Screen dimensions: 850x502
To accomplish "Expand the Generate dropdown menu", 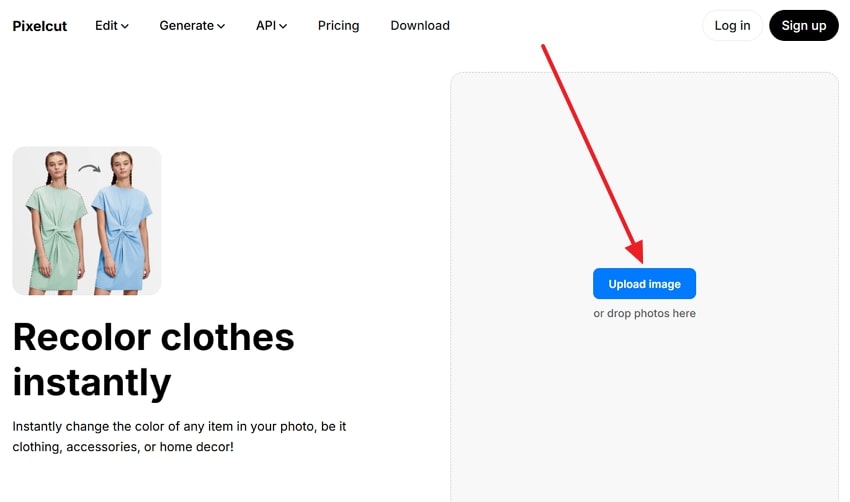I will pos(191,26).
